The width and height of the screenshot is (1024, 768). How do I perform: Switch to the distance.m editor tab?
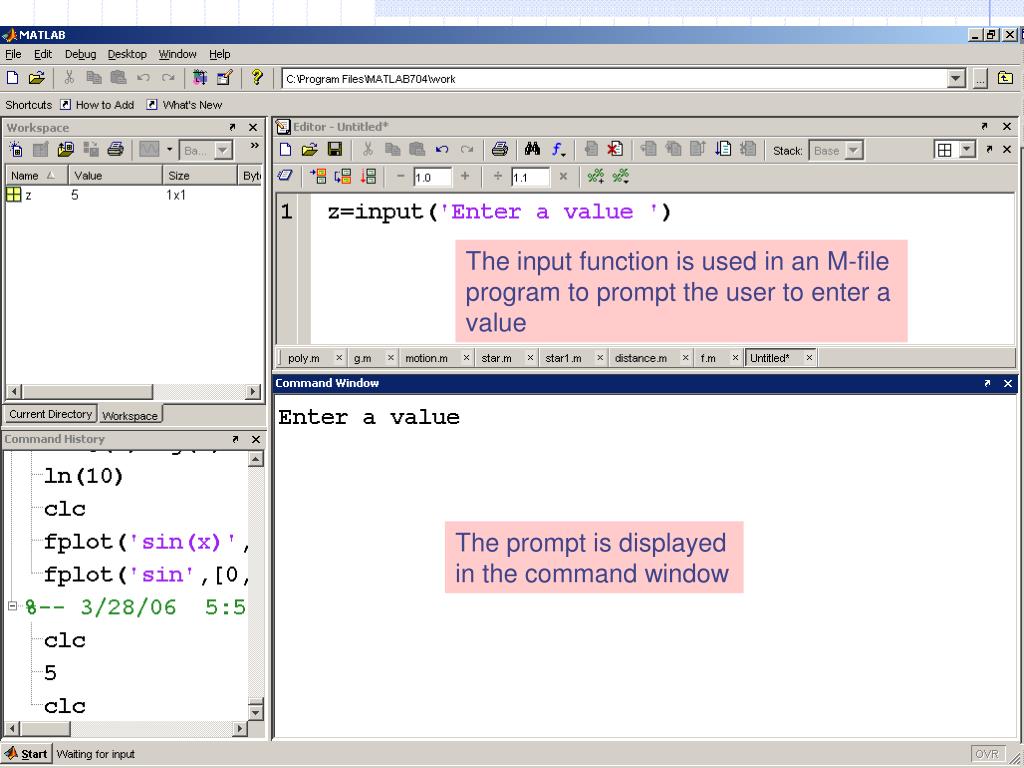[x=641, y=358]
